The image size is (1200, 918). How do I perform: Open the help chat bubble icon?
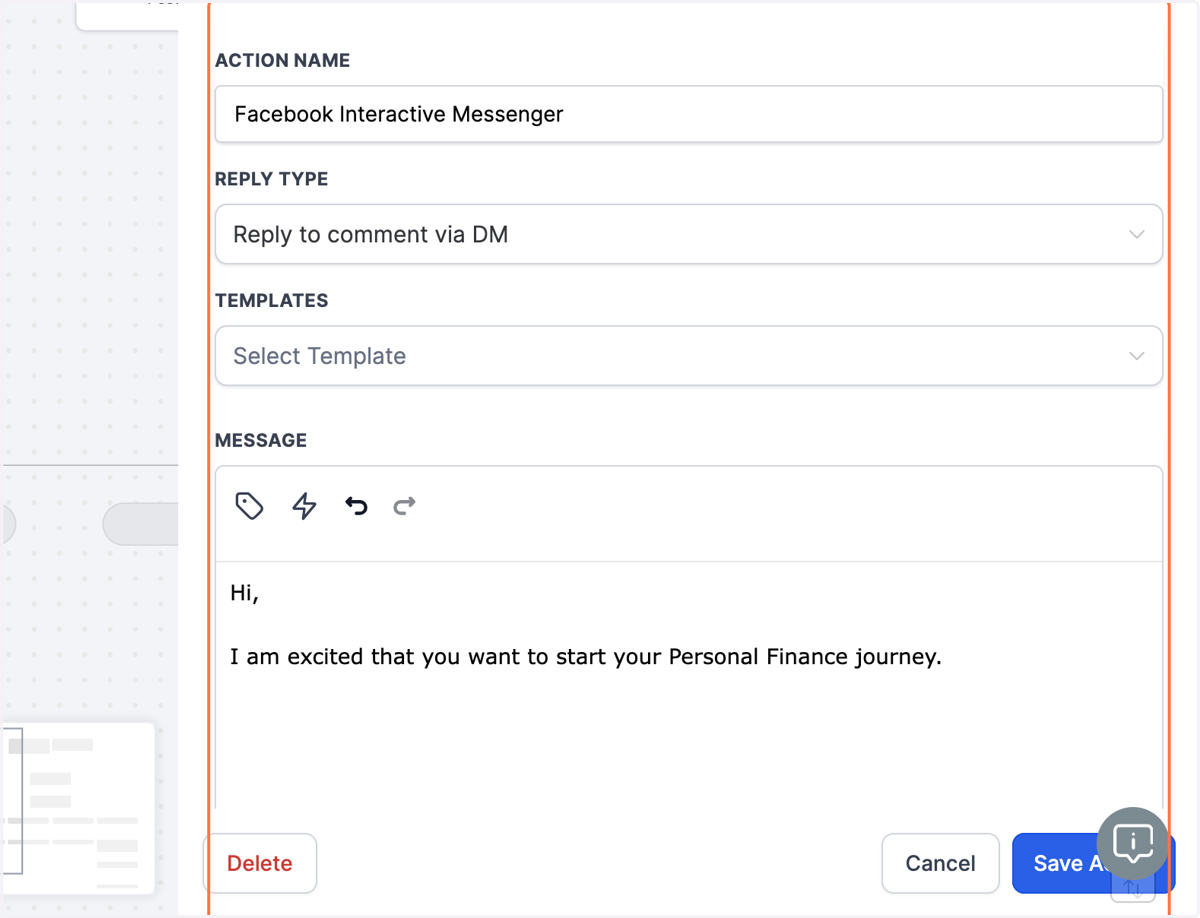click(1132, 843)
